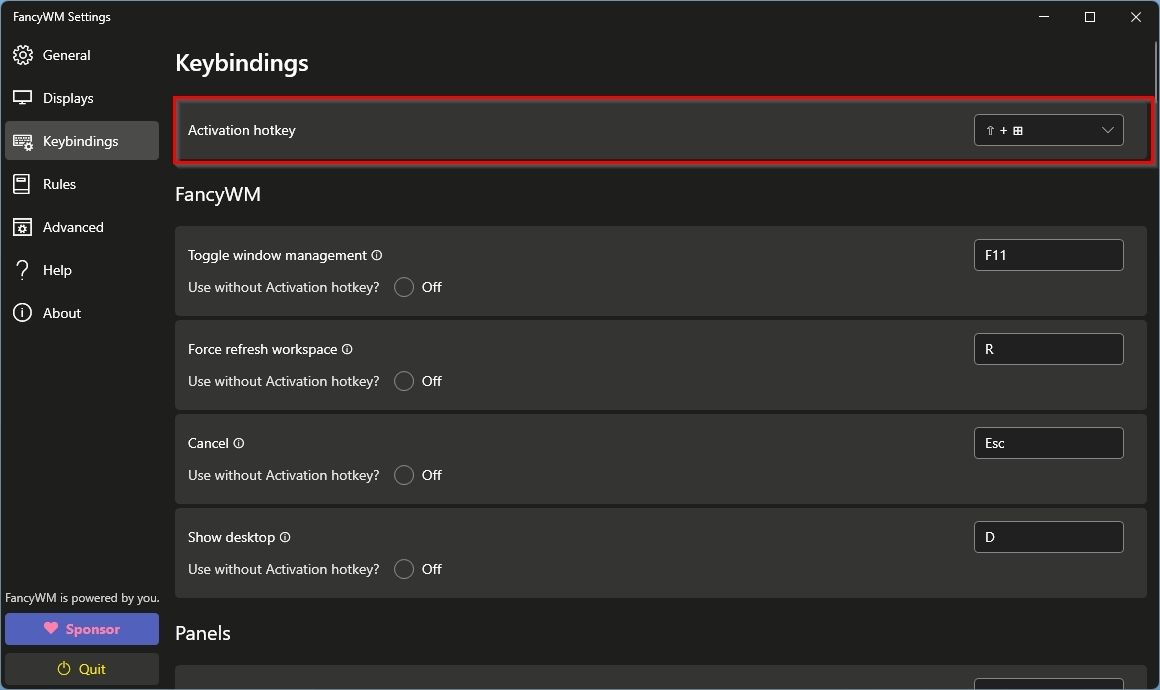Switch to the Keybindings section

pyautogui.click(x=23, y=141)
